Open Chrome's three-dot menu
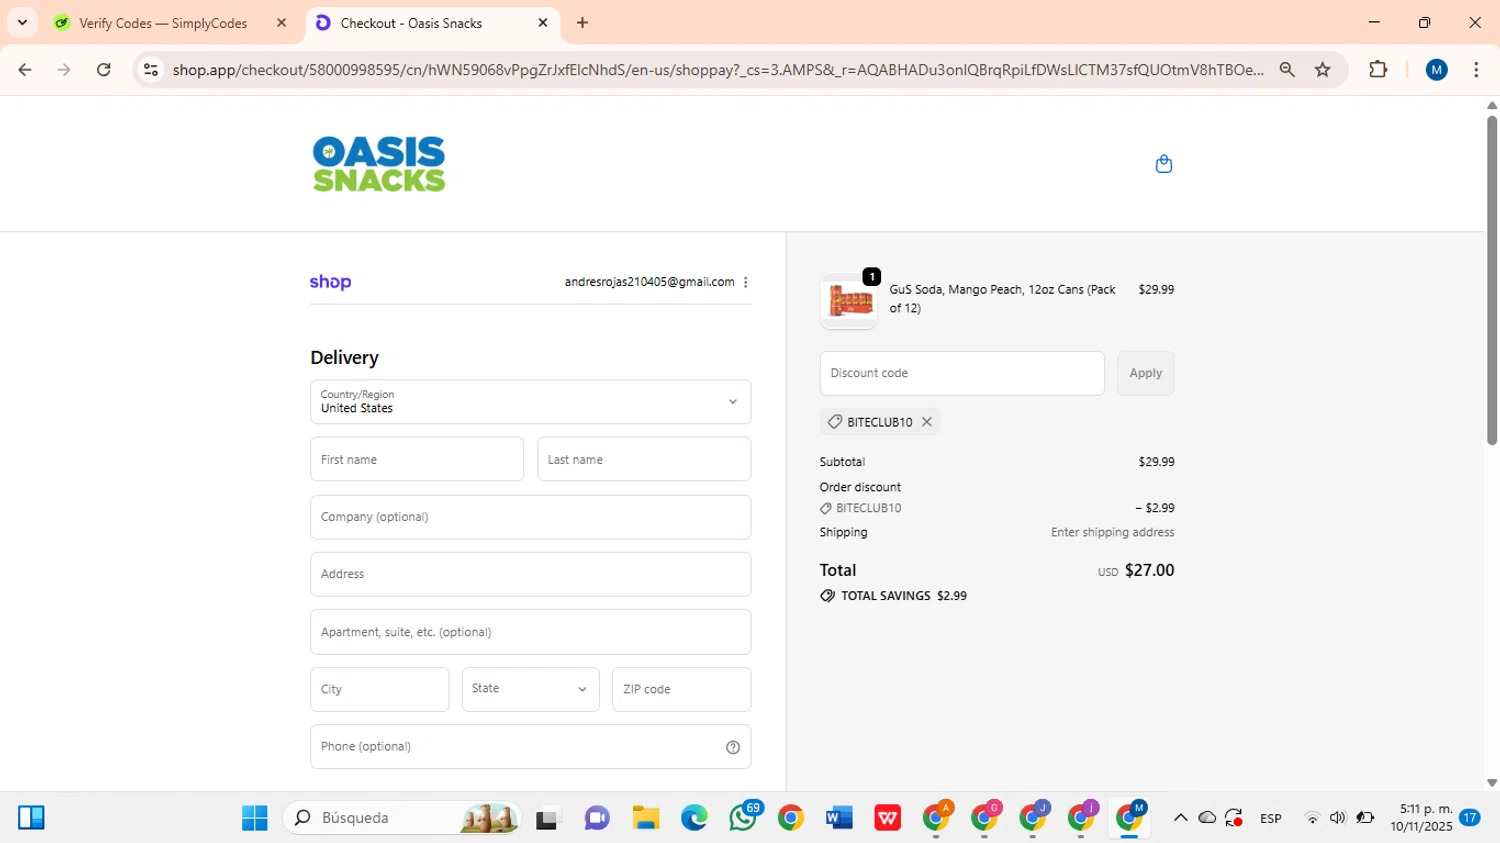 click(1476, 69)
